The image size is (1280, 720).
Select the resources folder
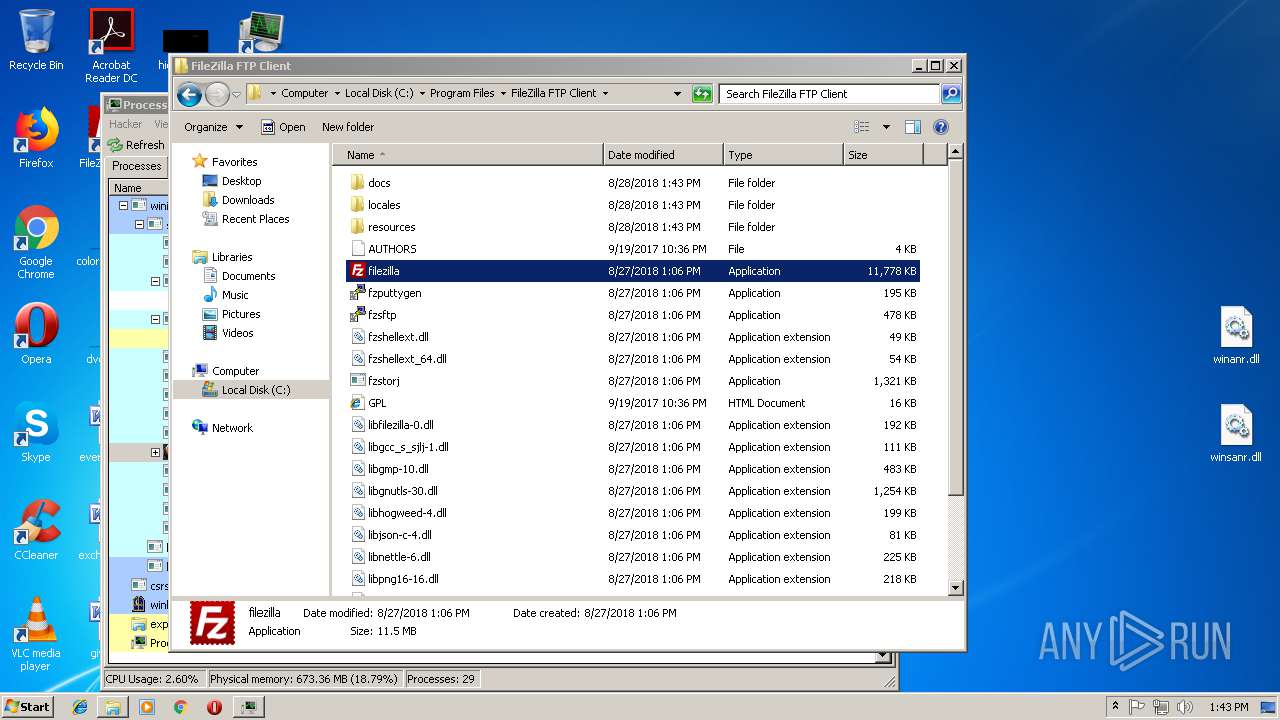point(632,227)
